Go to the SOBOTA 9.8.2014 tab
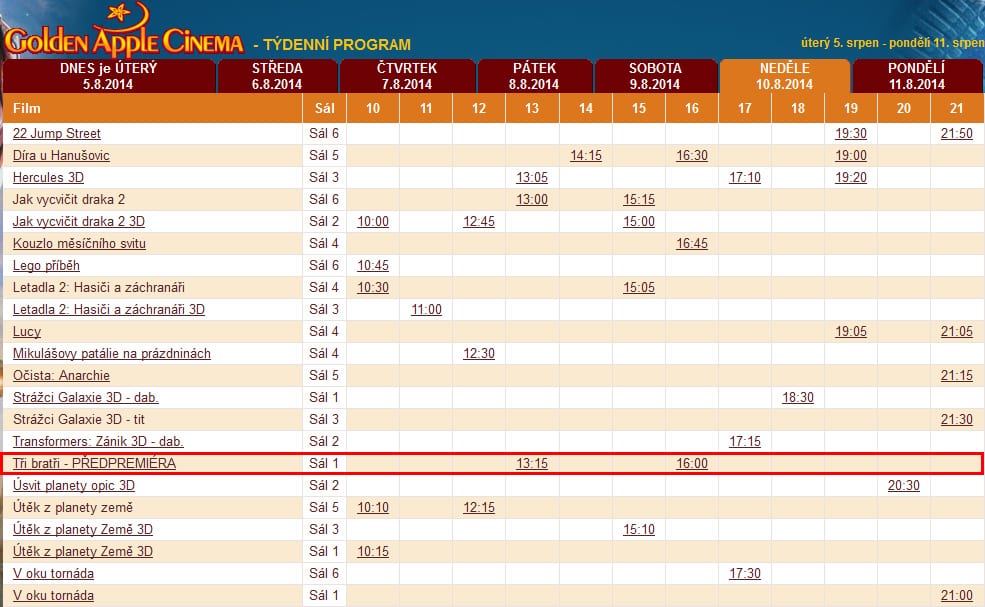985x607 pixels. (x=655, y=76)
